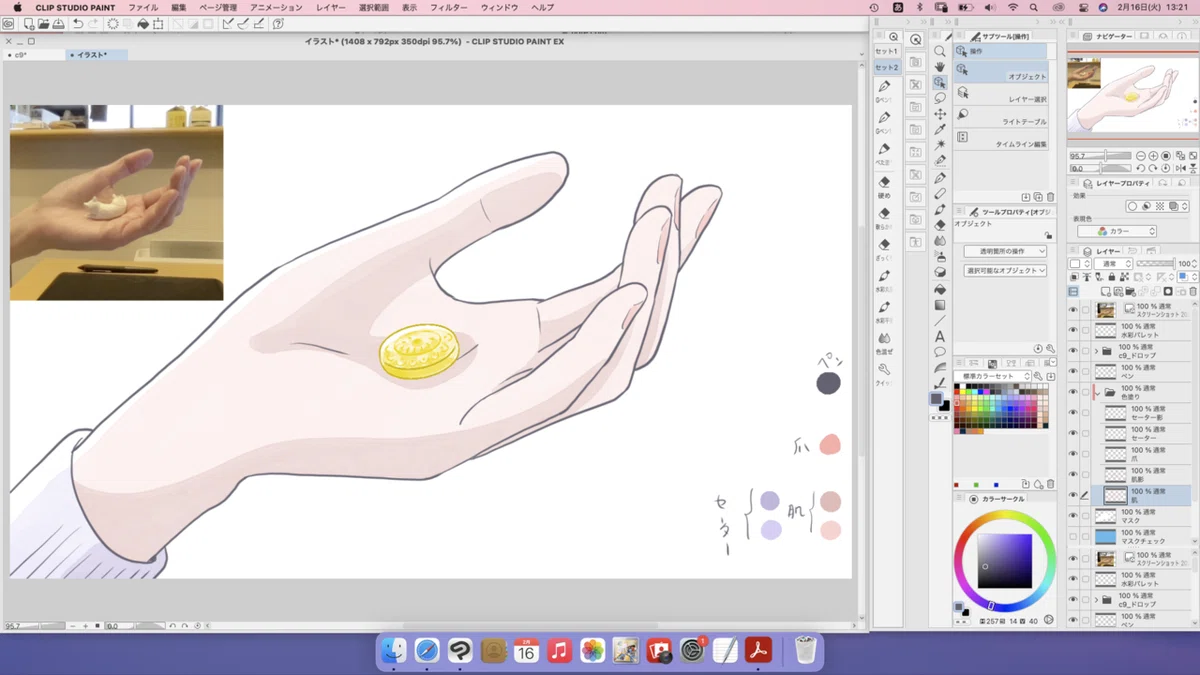Open the 透明箇所の操作 dropdown
Screen dimensions: 1200x675
point(1005,251)
